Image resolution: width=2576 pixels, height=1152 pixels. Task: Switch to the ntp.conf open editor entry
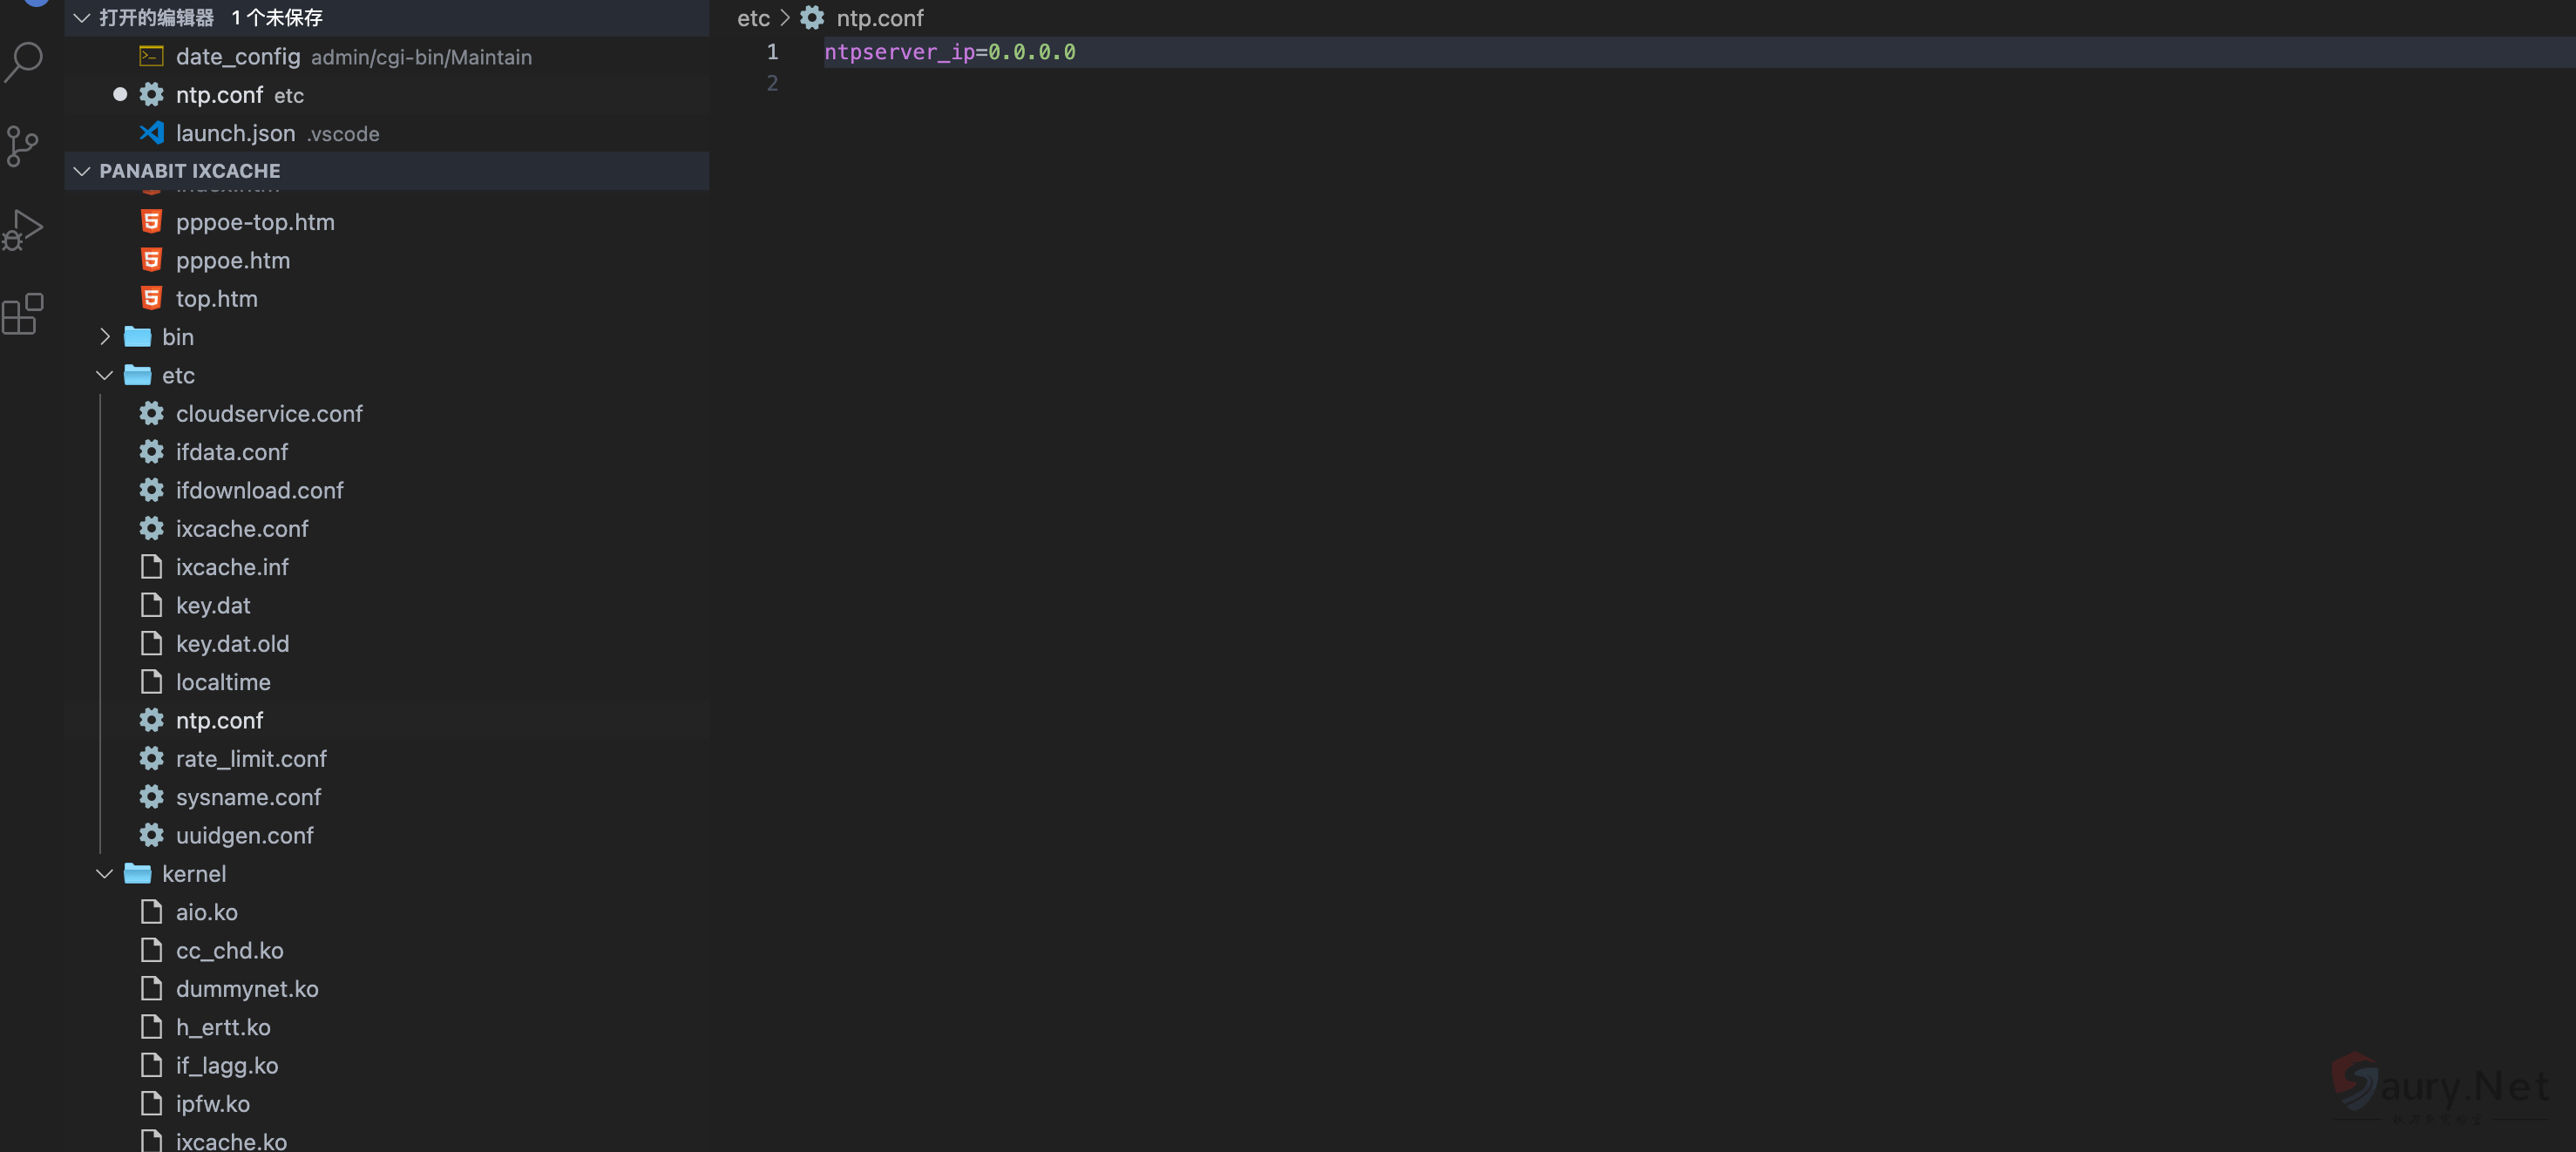(x=220, y=94)
